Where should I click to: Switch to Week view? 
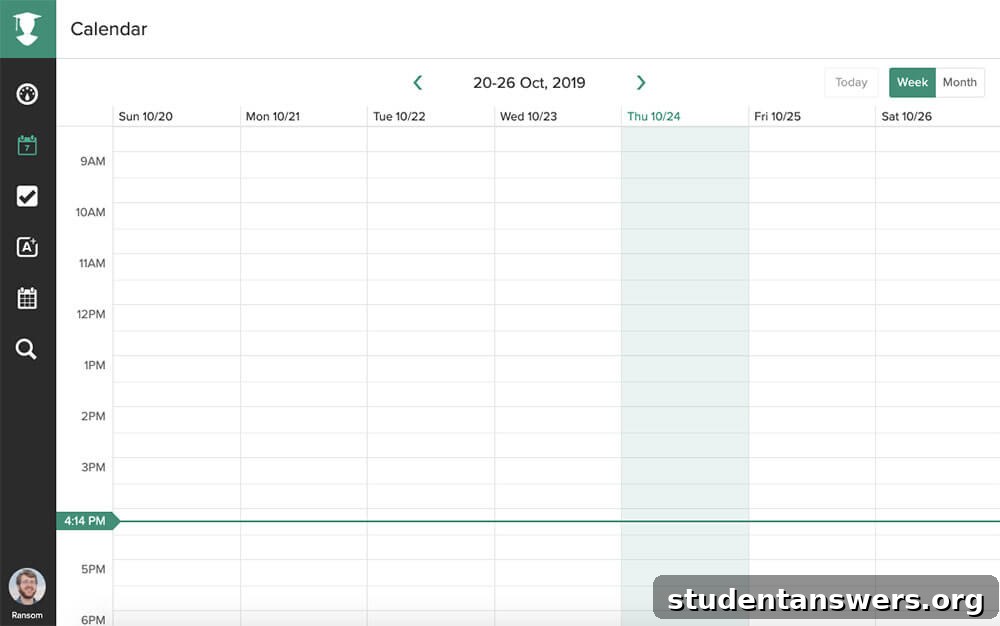click(x=912, y=82)
